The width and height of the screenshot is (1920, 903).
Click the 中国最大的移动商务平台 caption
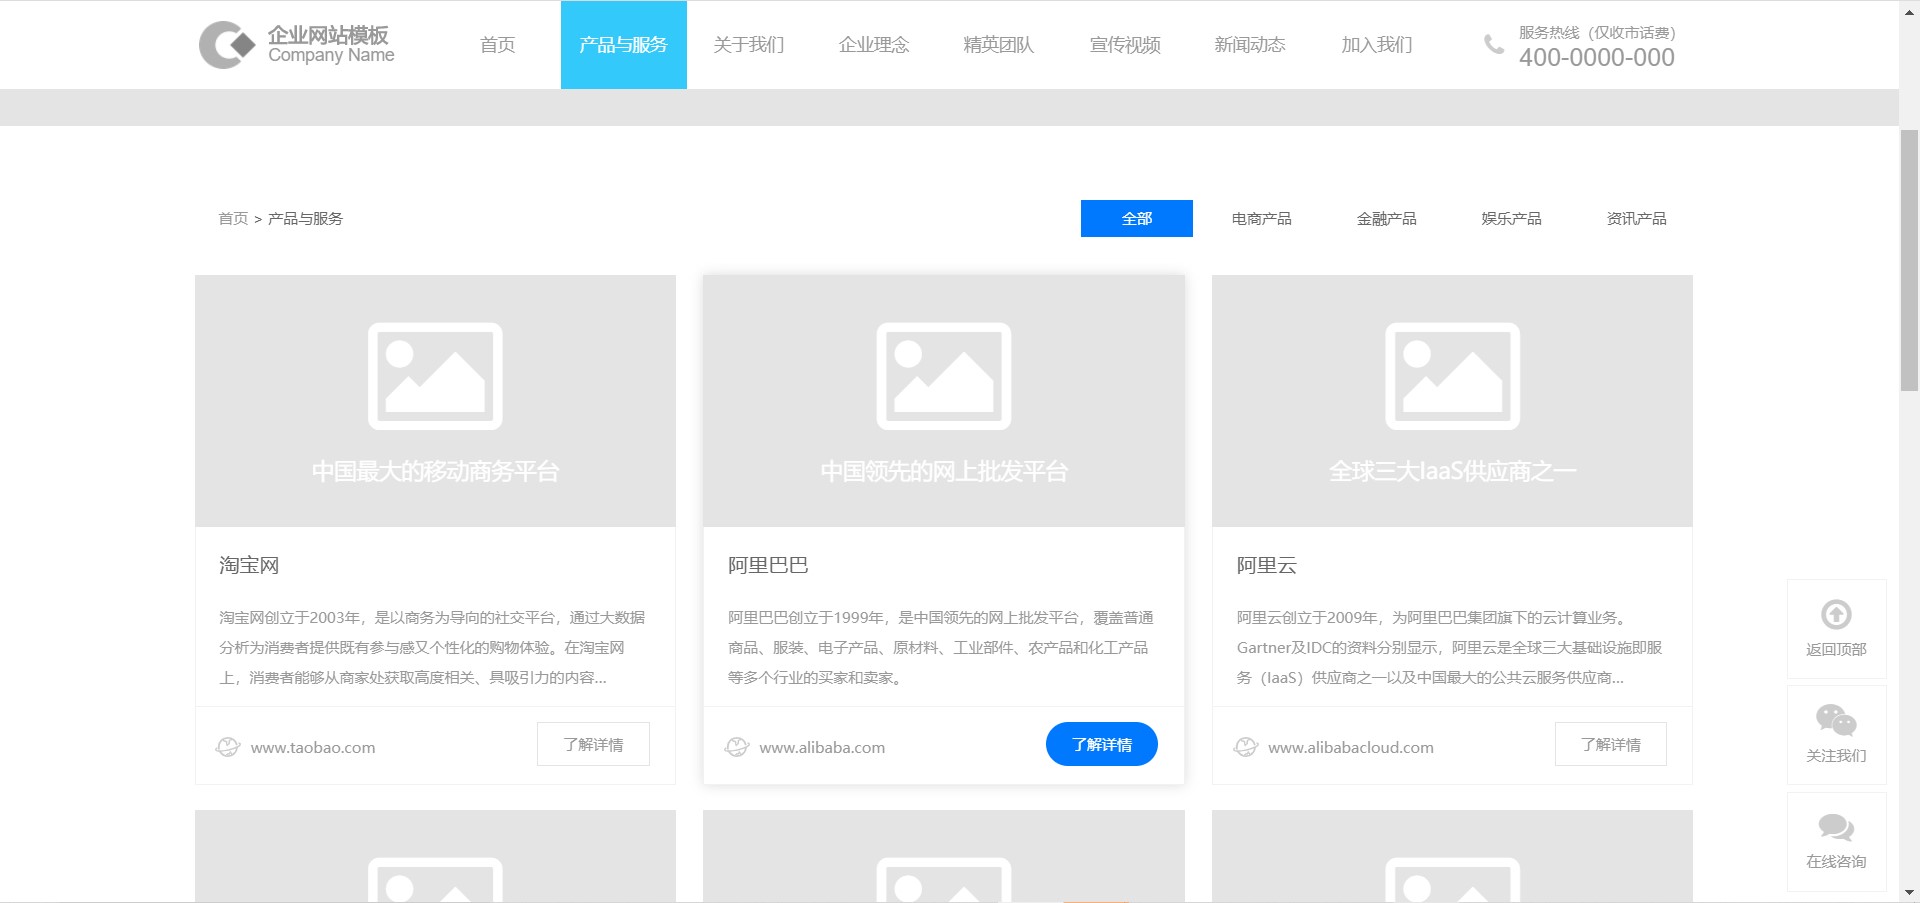tap(435, 471)
